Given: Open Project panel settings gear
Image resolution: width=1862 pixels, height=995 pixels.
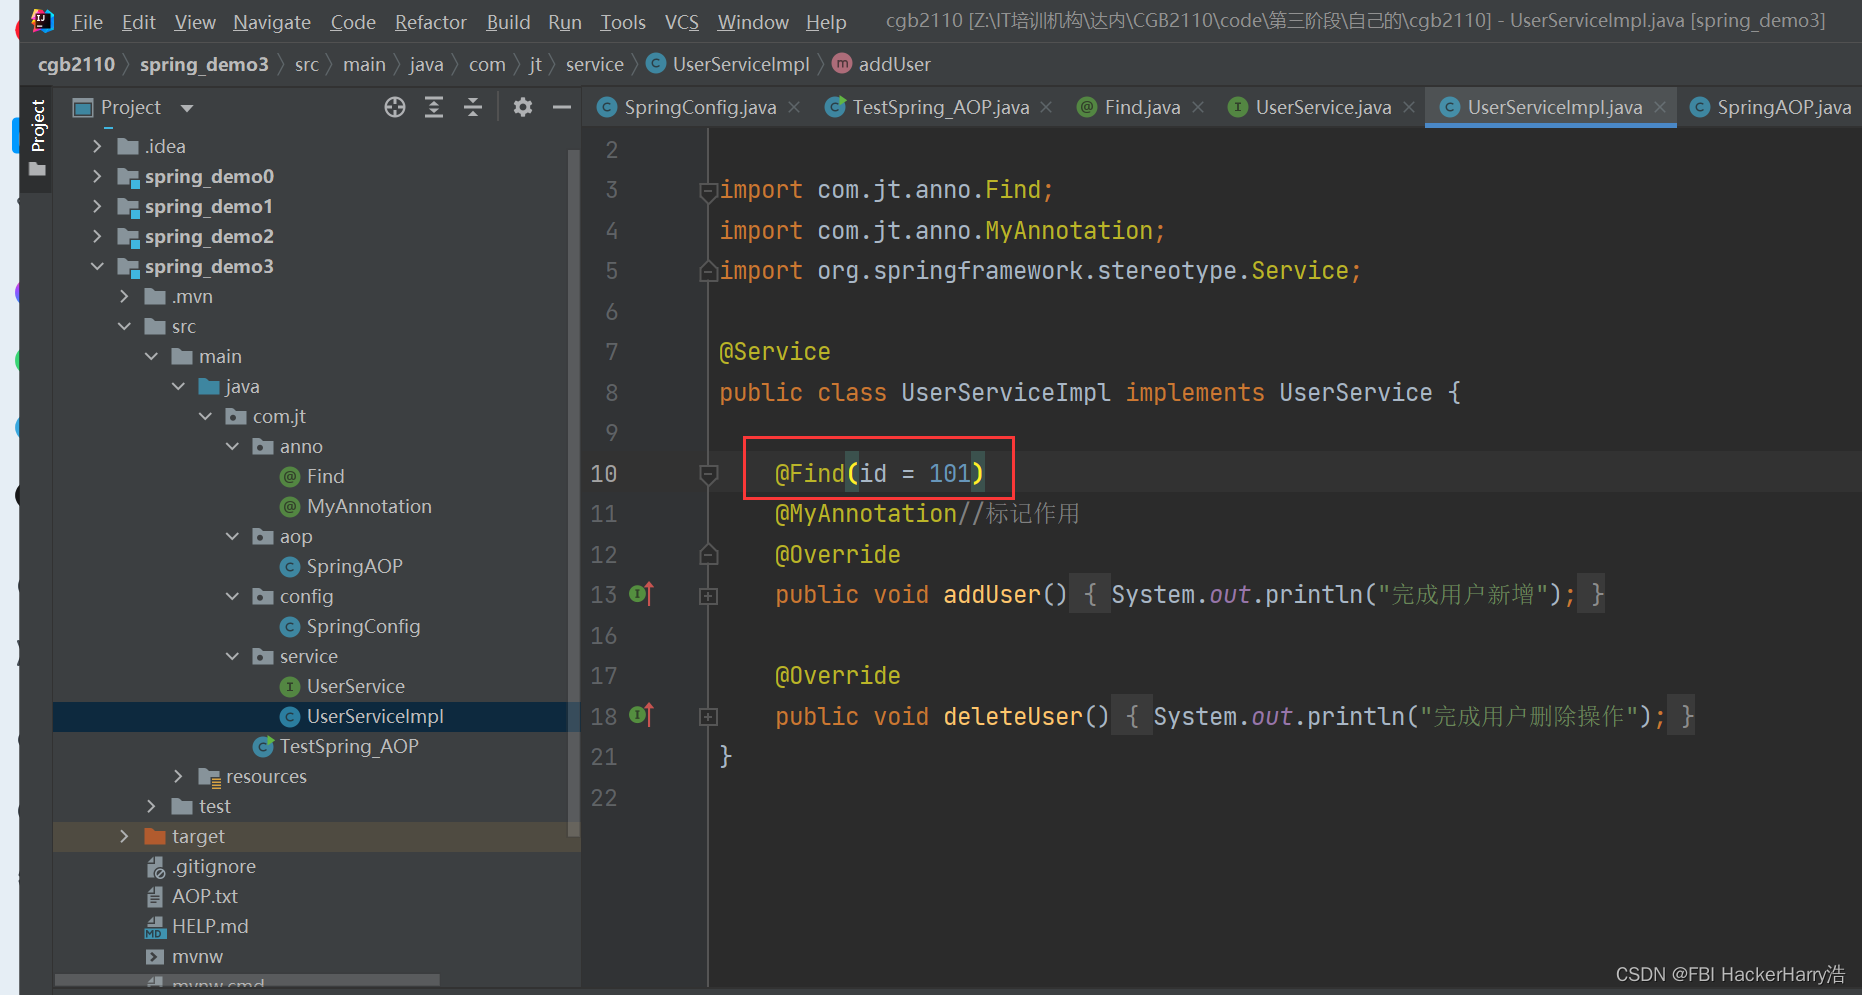Looking at the screenshot, I should click(x=522, y=107).
